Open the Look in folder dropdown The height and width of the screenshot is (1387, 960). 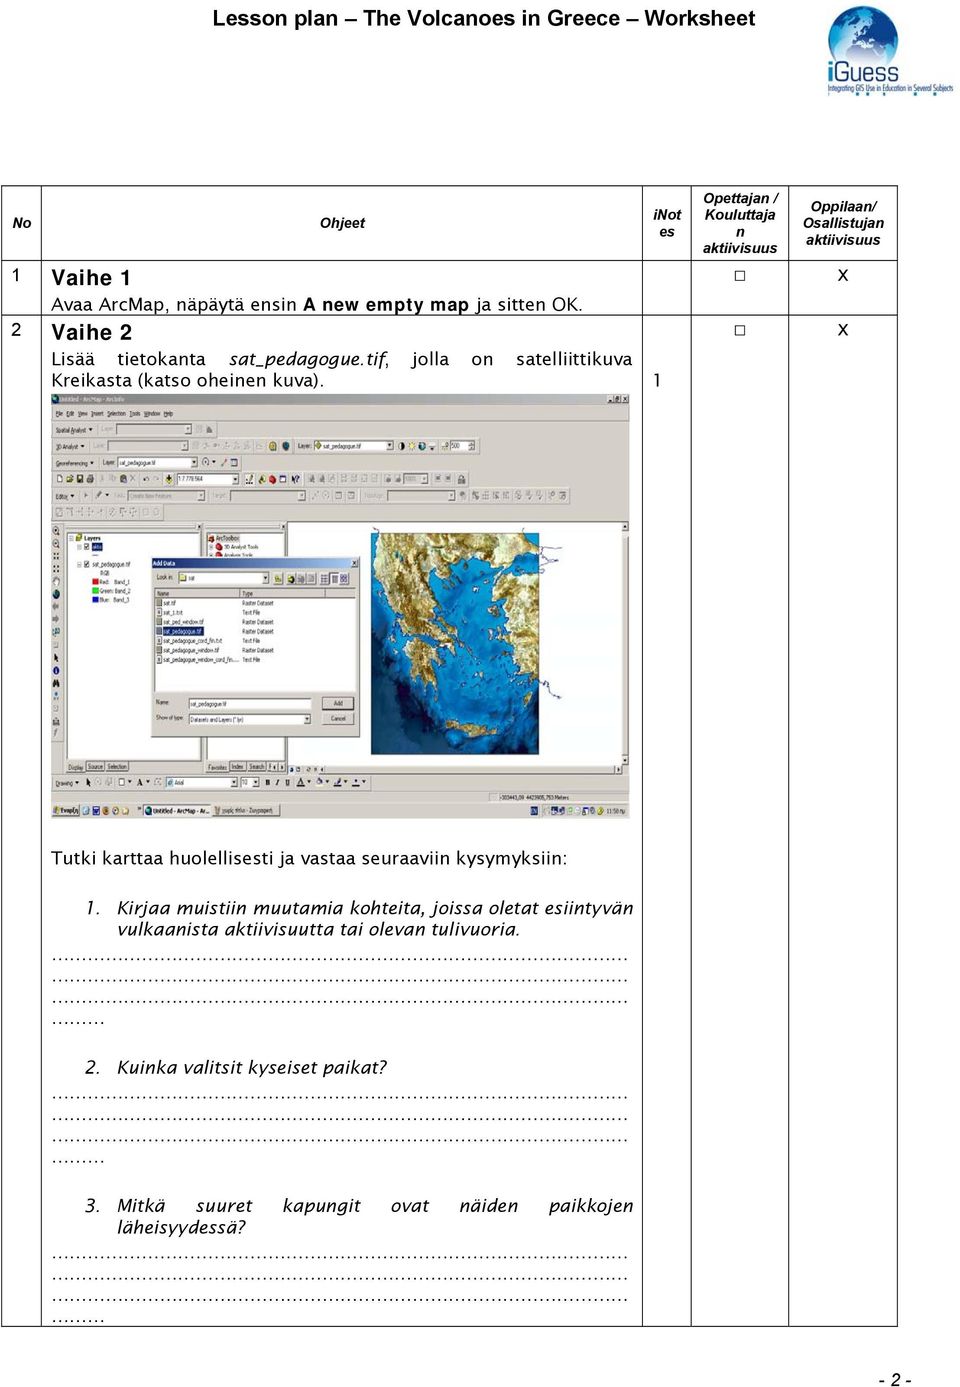(x=265, y=579)
